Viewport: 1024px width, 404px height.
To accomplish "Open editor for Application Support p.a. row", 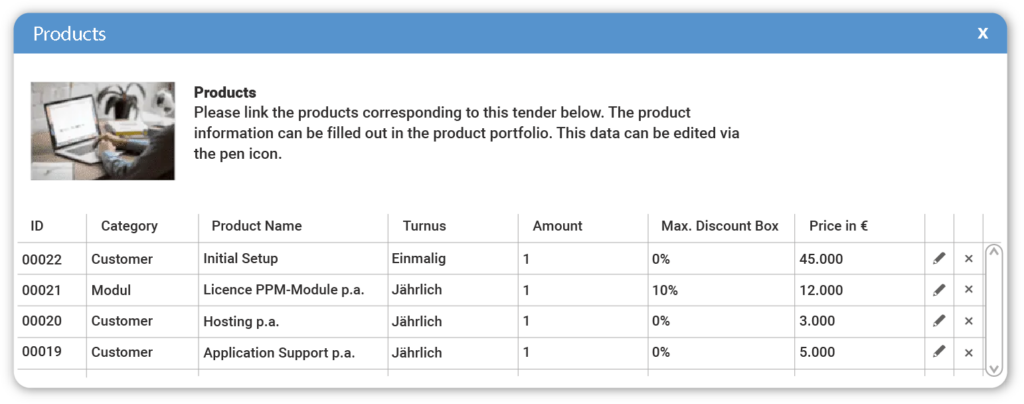I will click(939, 352).
